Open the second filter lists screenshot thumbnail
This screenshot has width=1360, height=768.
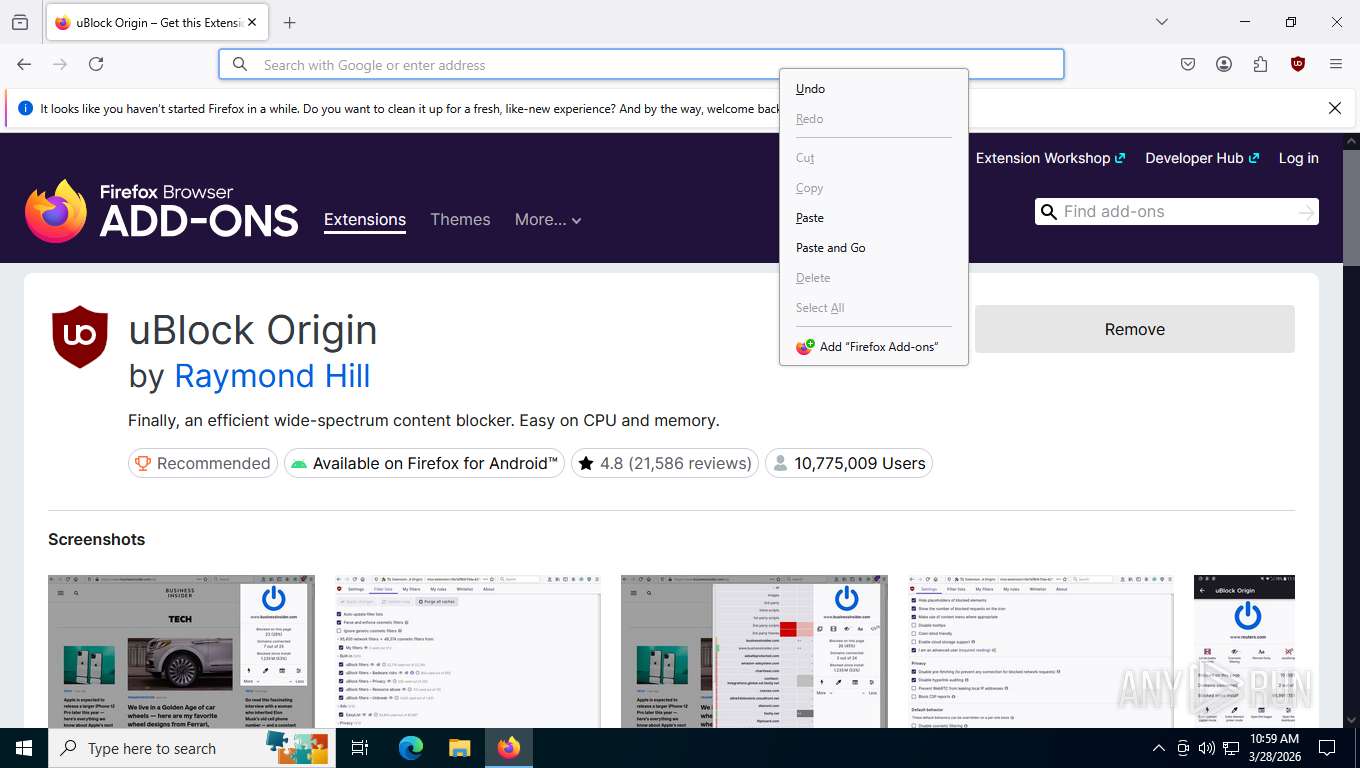[x=468, y=651]
